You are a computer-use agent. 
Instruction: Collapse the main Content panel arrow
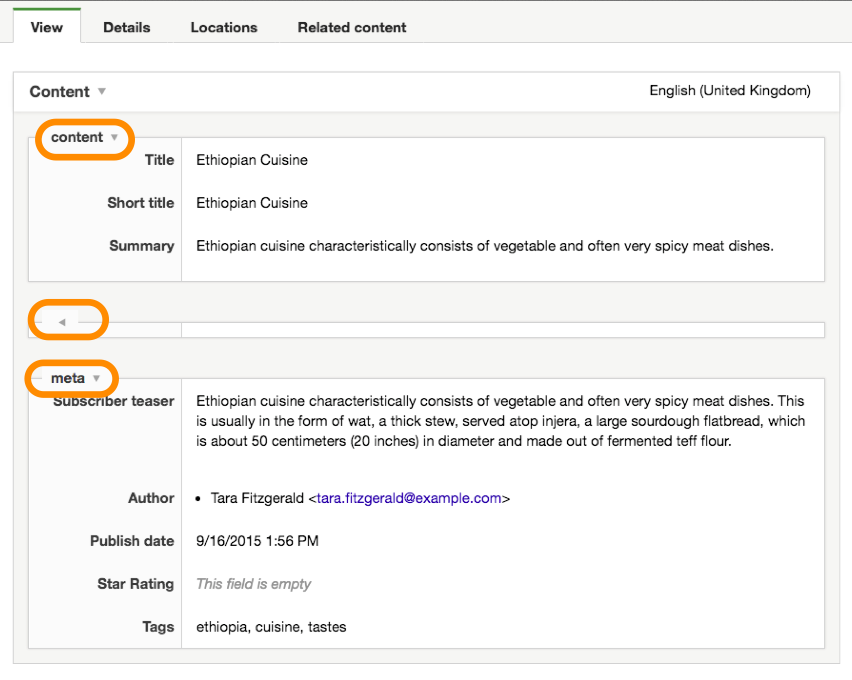point(102,91)
